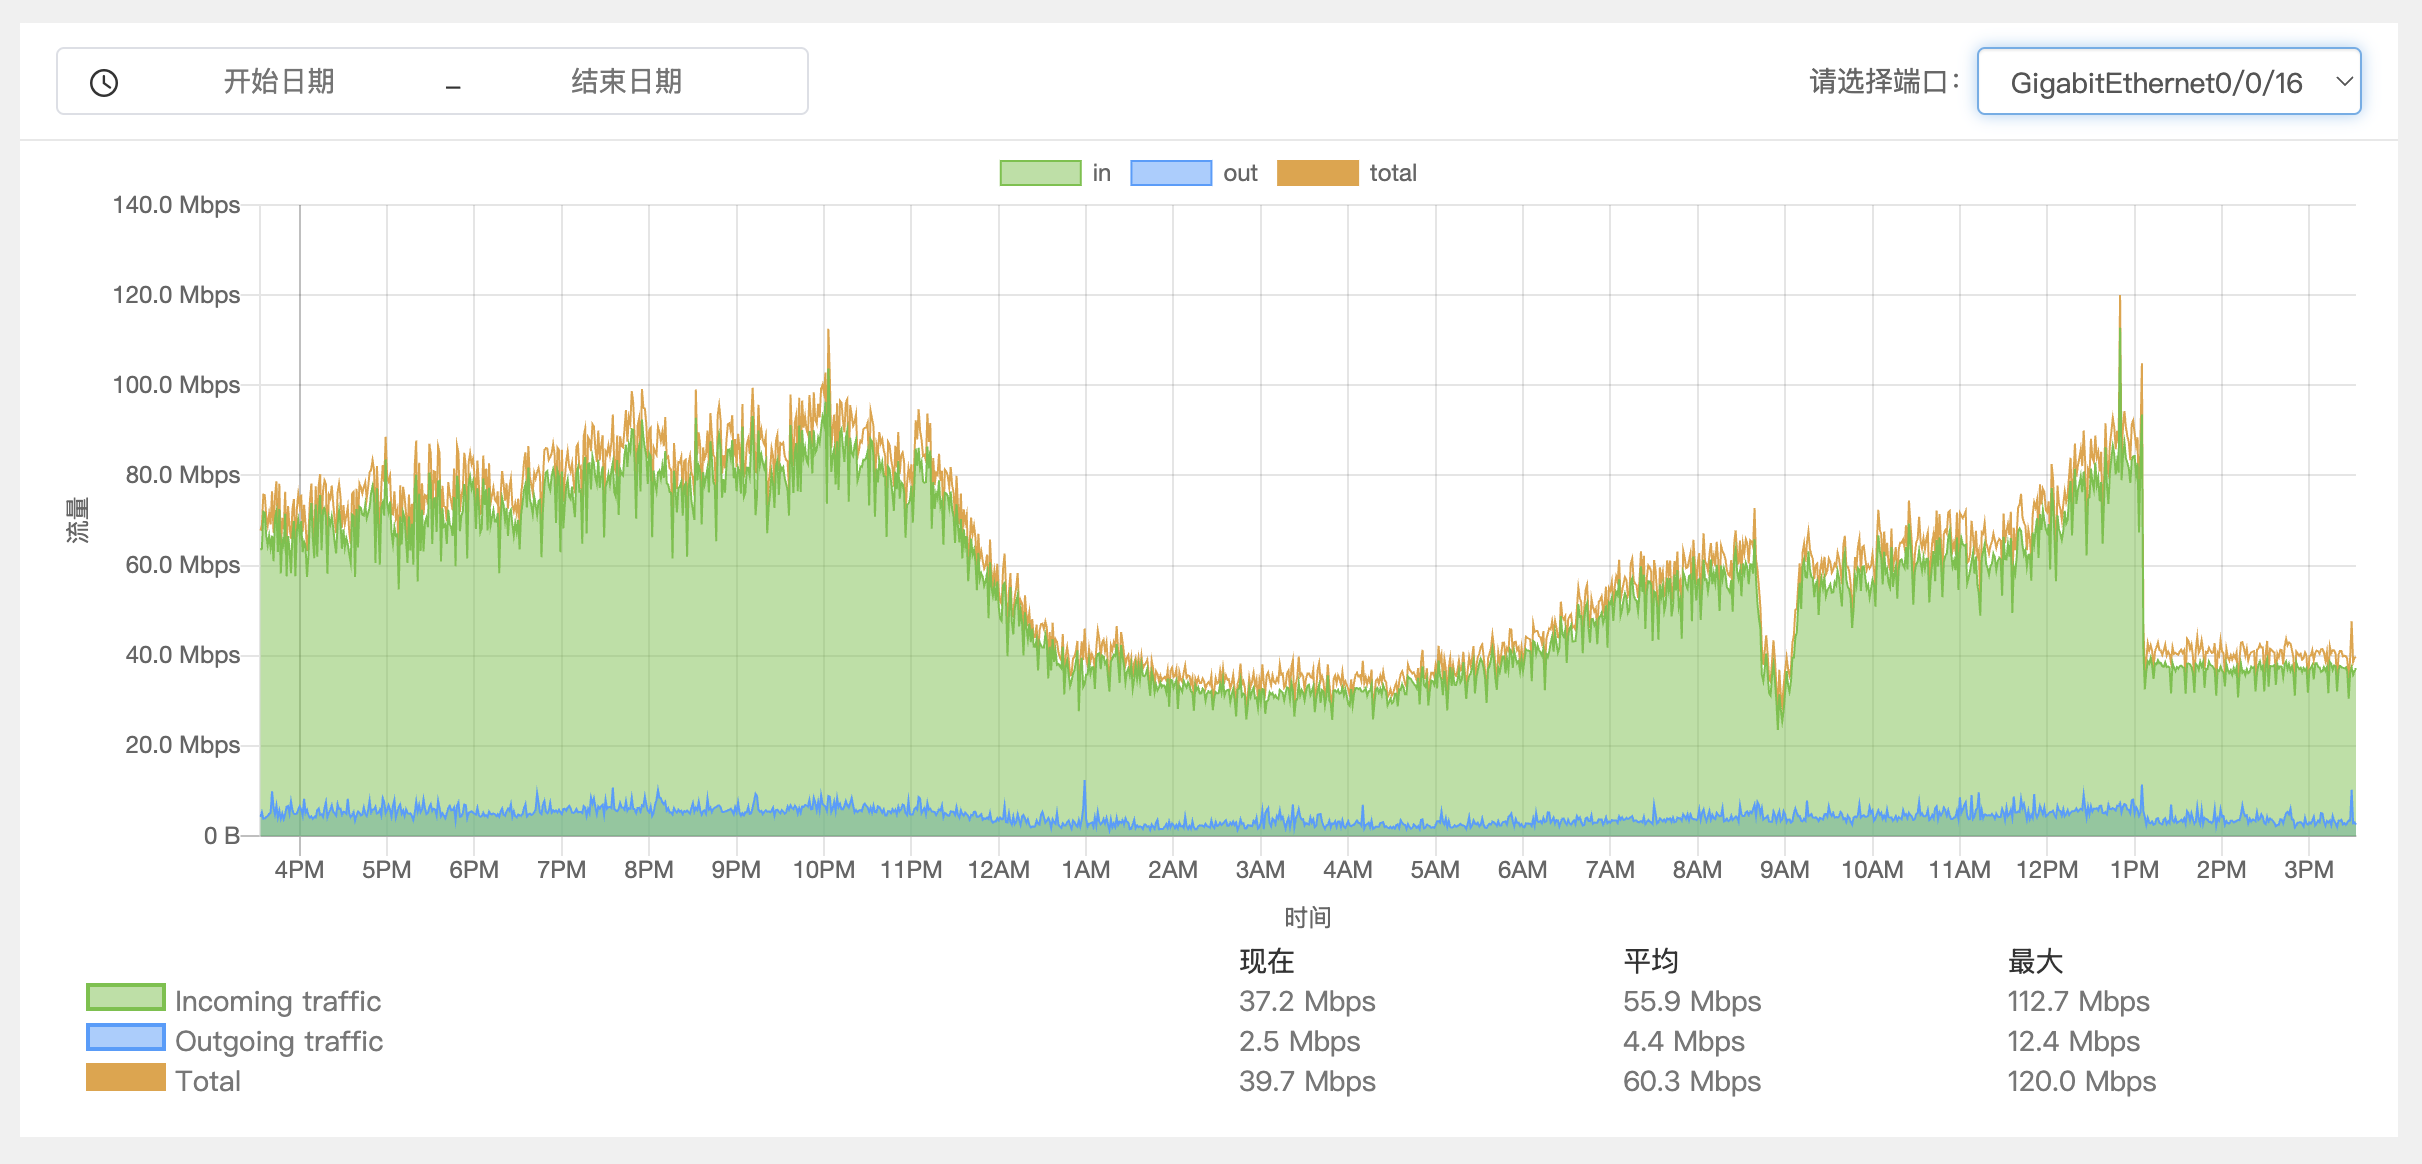Click maximum outgoing value 12.4 Mbps
The height and width of the screenshot is (1164, 2422).
pyautogui.click(x=2073, y=1041)
